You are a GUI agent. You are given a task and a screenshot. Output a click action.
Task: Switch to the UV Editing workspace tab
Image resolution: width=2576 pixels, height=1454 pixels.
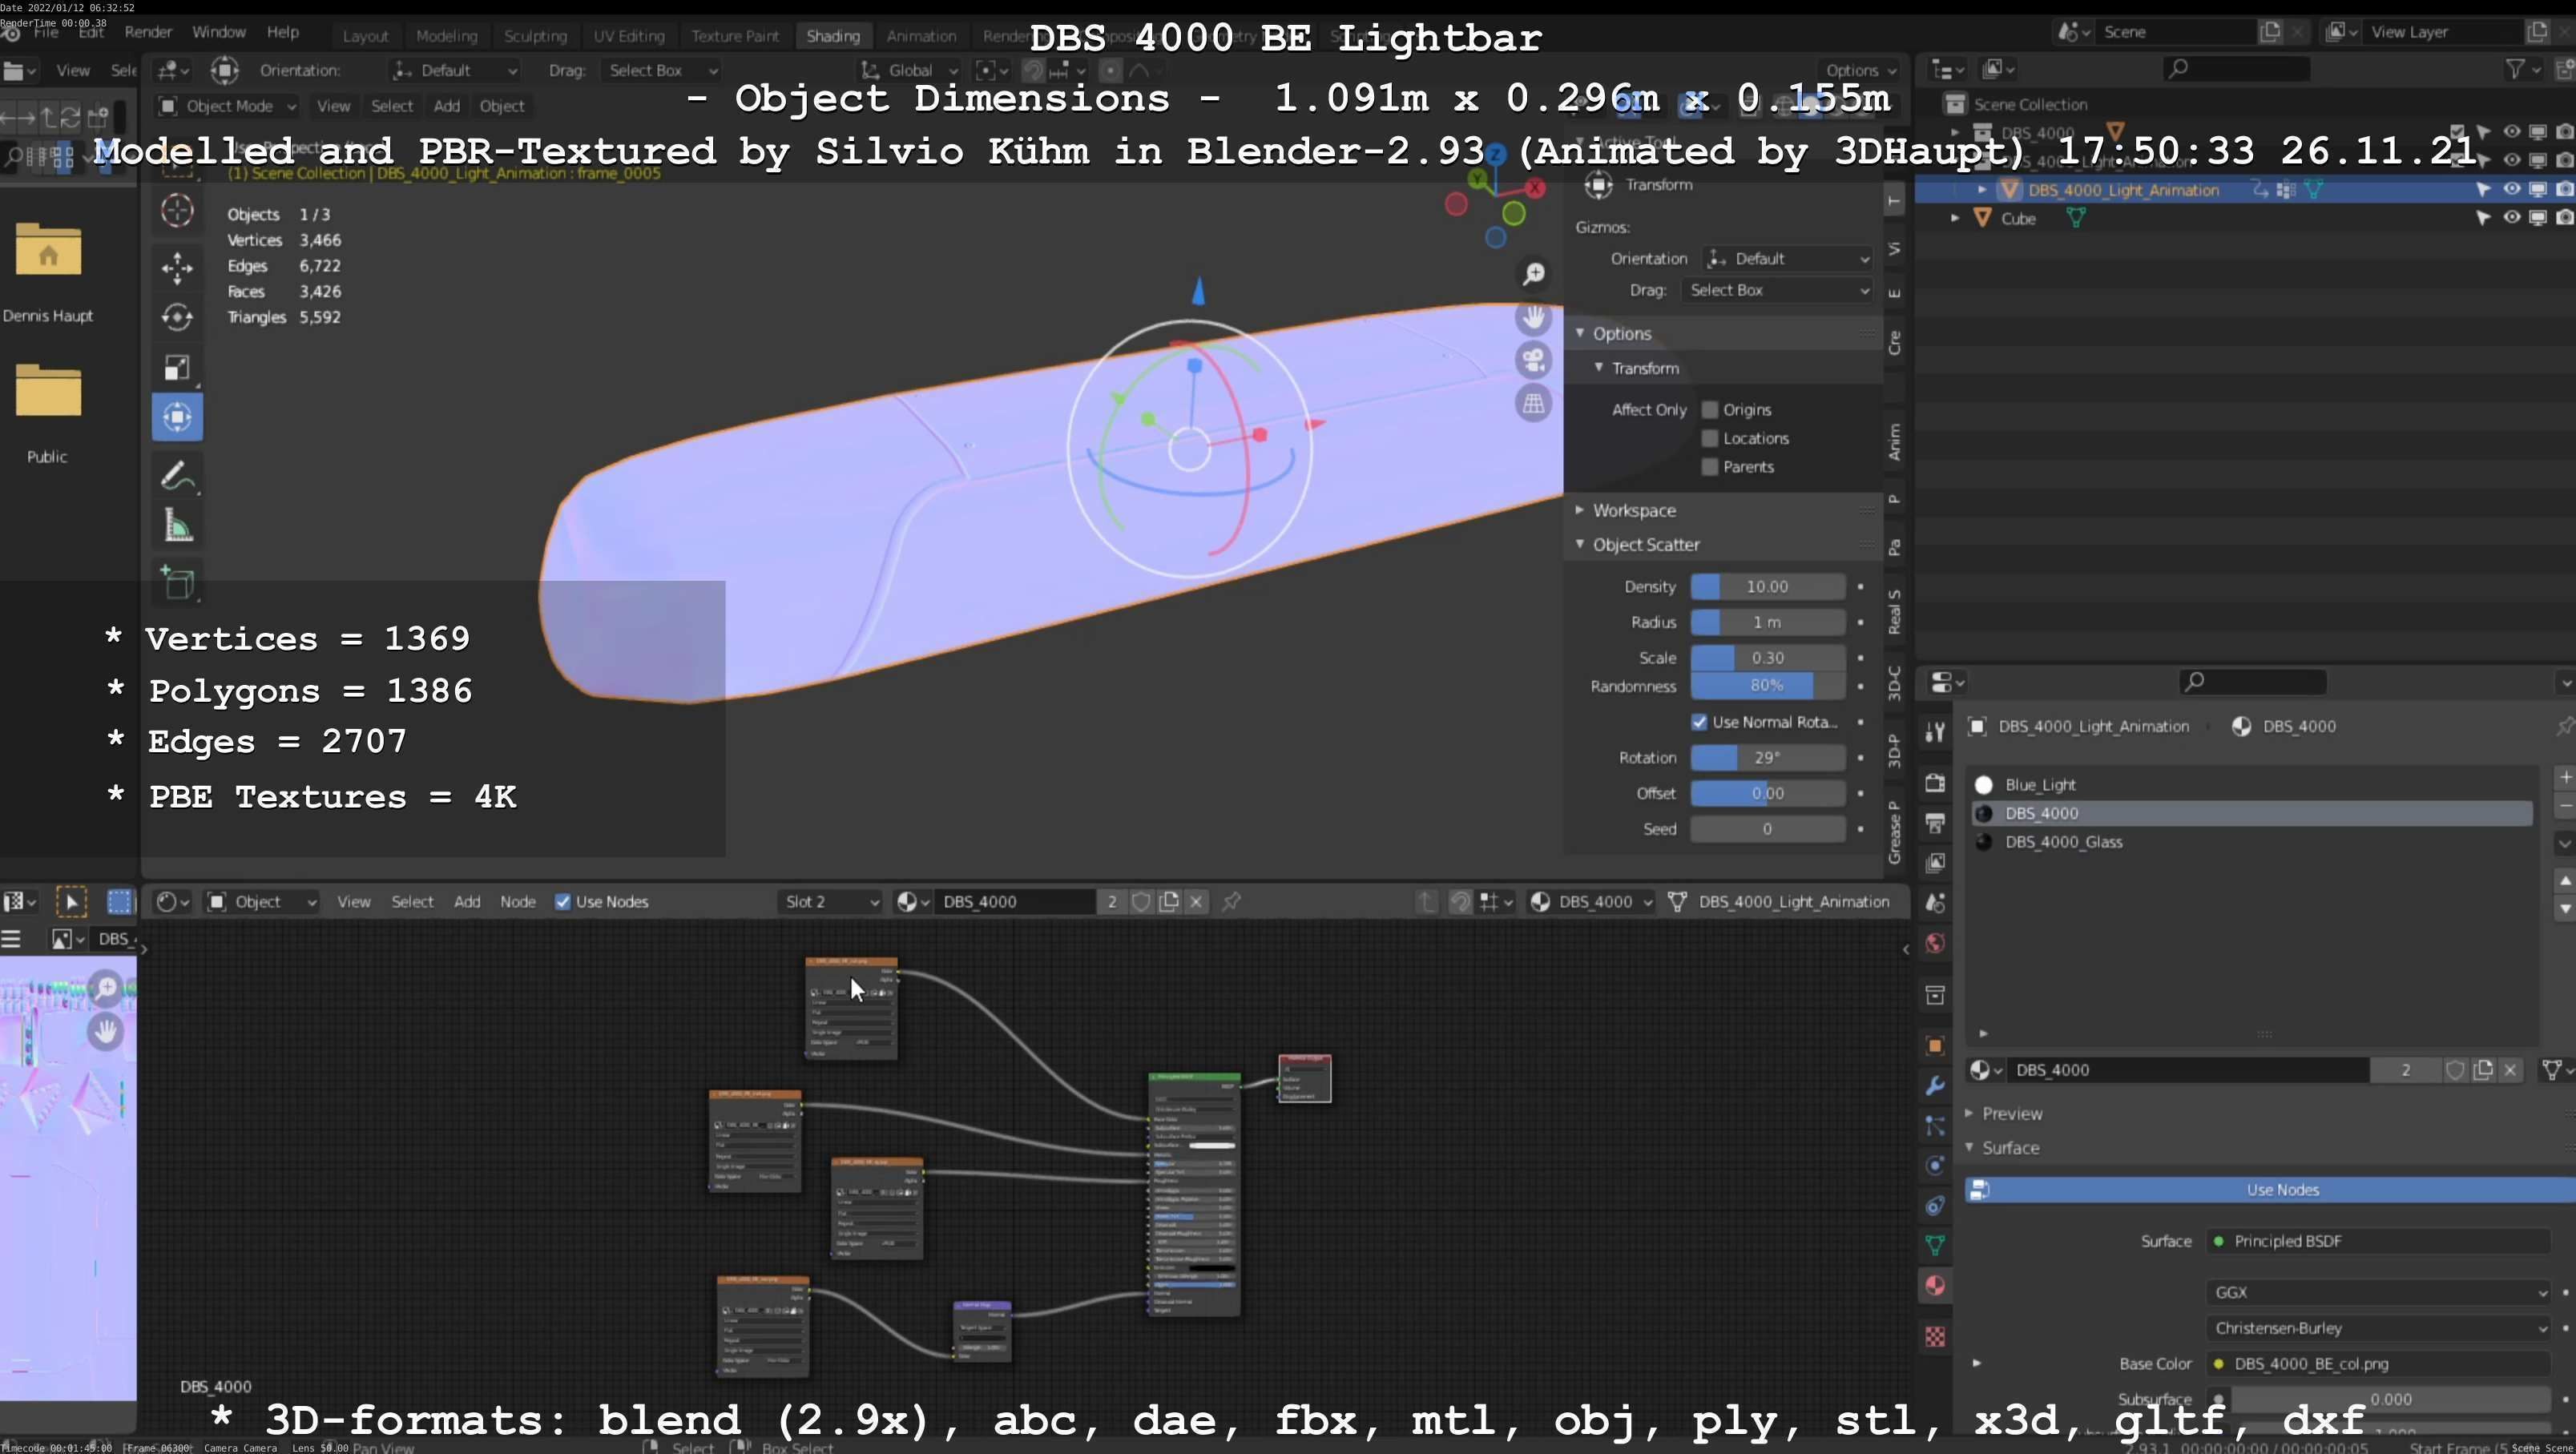629,36
